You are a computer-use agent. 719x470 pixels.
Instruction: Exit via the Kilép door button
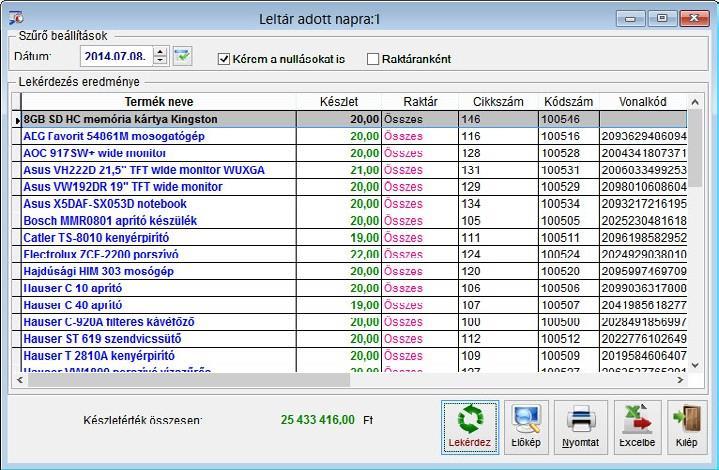point(687,427)
